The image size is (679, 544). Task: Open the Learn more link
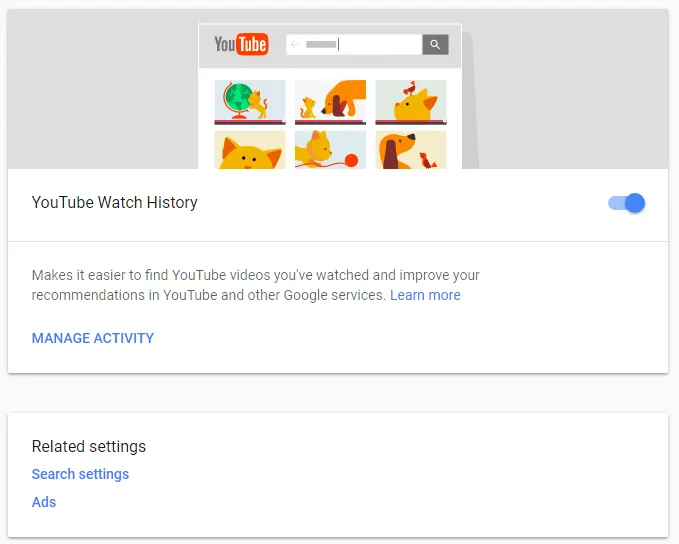point(425,295)
